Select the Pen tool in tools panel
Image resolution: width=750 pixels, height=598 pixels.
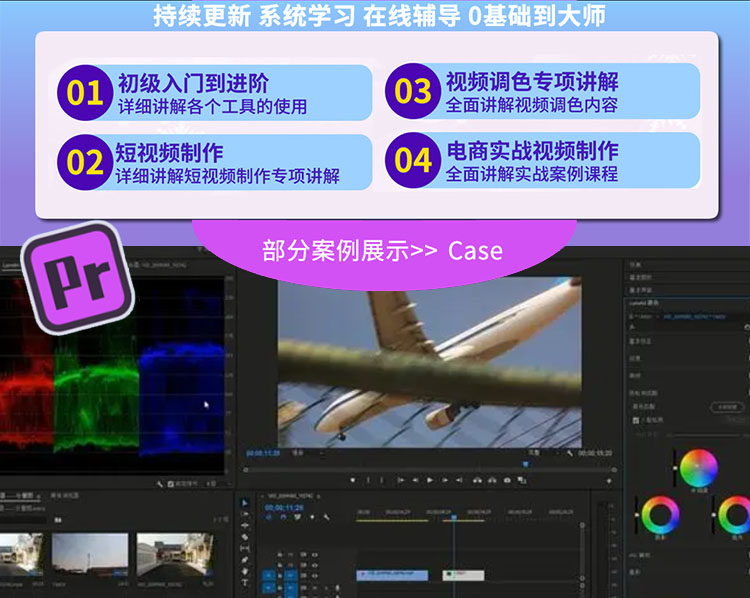click(x=244, y=560)
